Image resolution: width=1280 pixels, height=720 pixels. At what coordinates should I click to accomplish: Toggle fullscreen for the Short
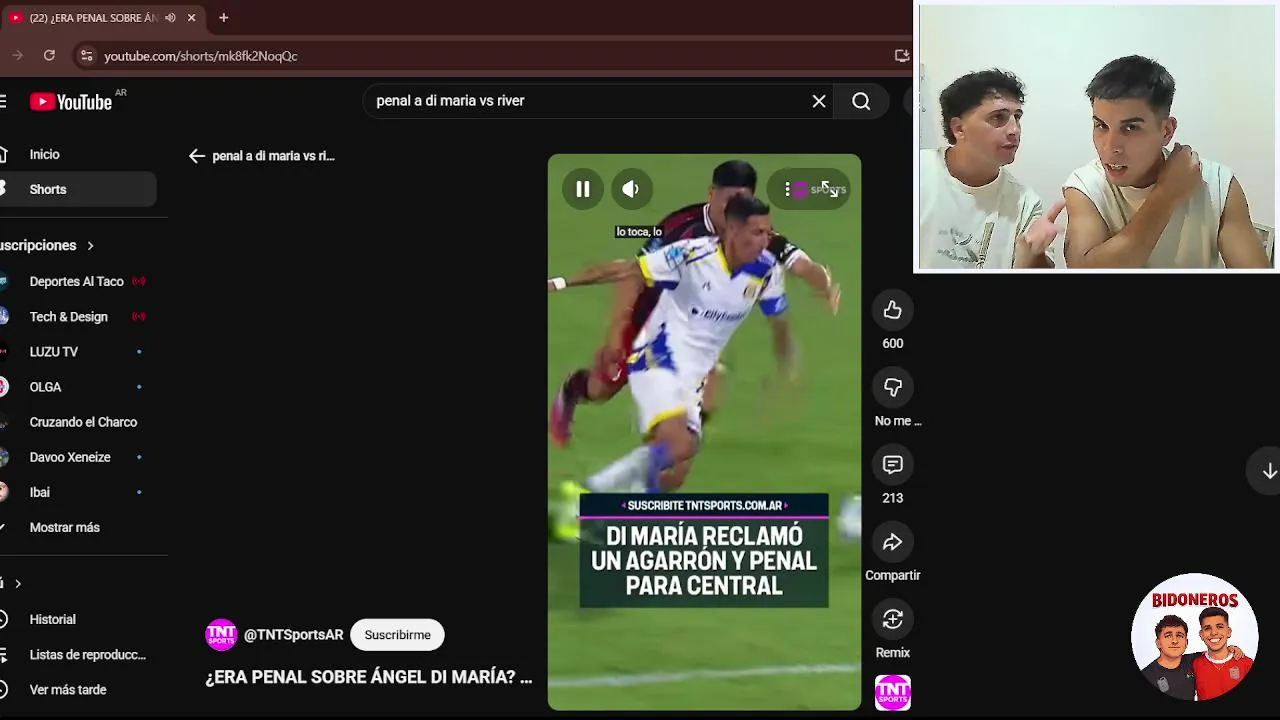[x=829, y=189]
